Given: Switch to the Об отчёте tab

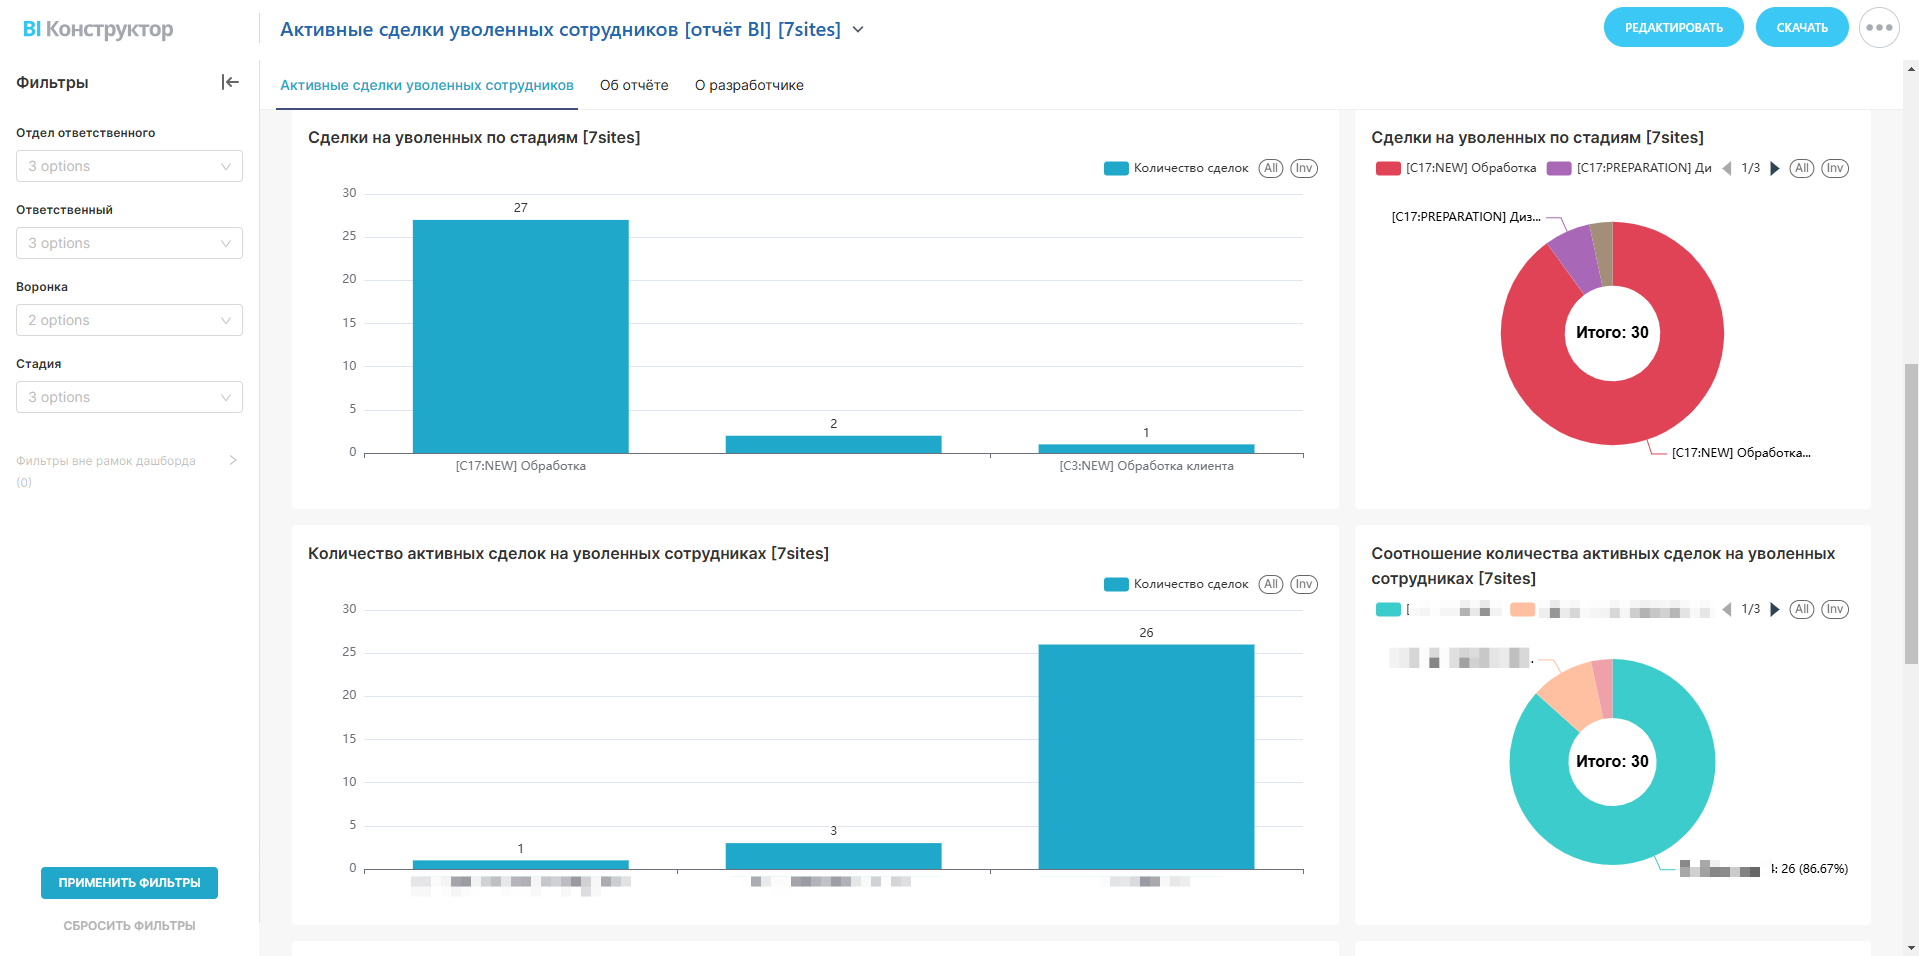Looking at the screenshot, I should coord(634,85).
